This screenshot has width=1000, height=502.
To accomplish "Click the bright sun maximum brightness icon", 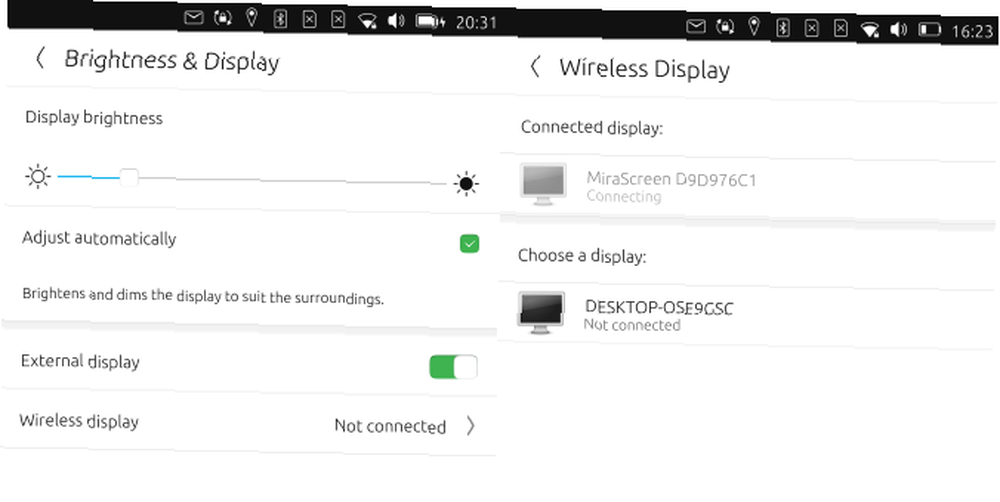I will [466, 184].
